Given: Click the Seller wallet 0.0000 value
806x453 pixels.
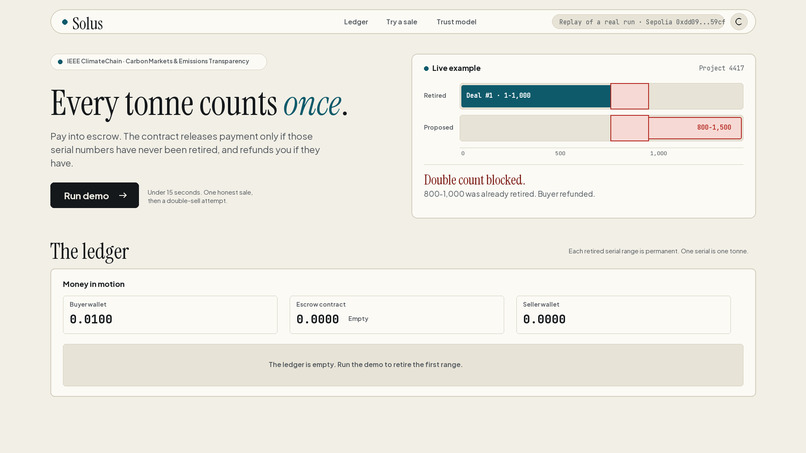Looking at the screenshot, I should [x=544, y=319].
